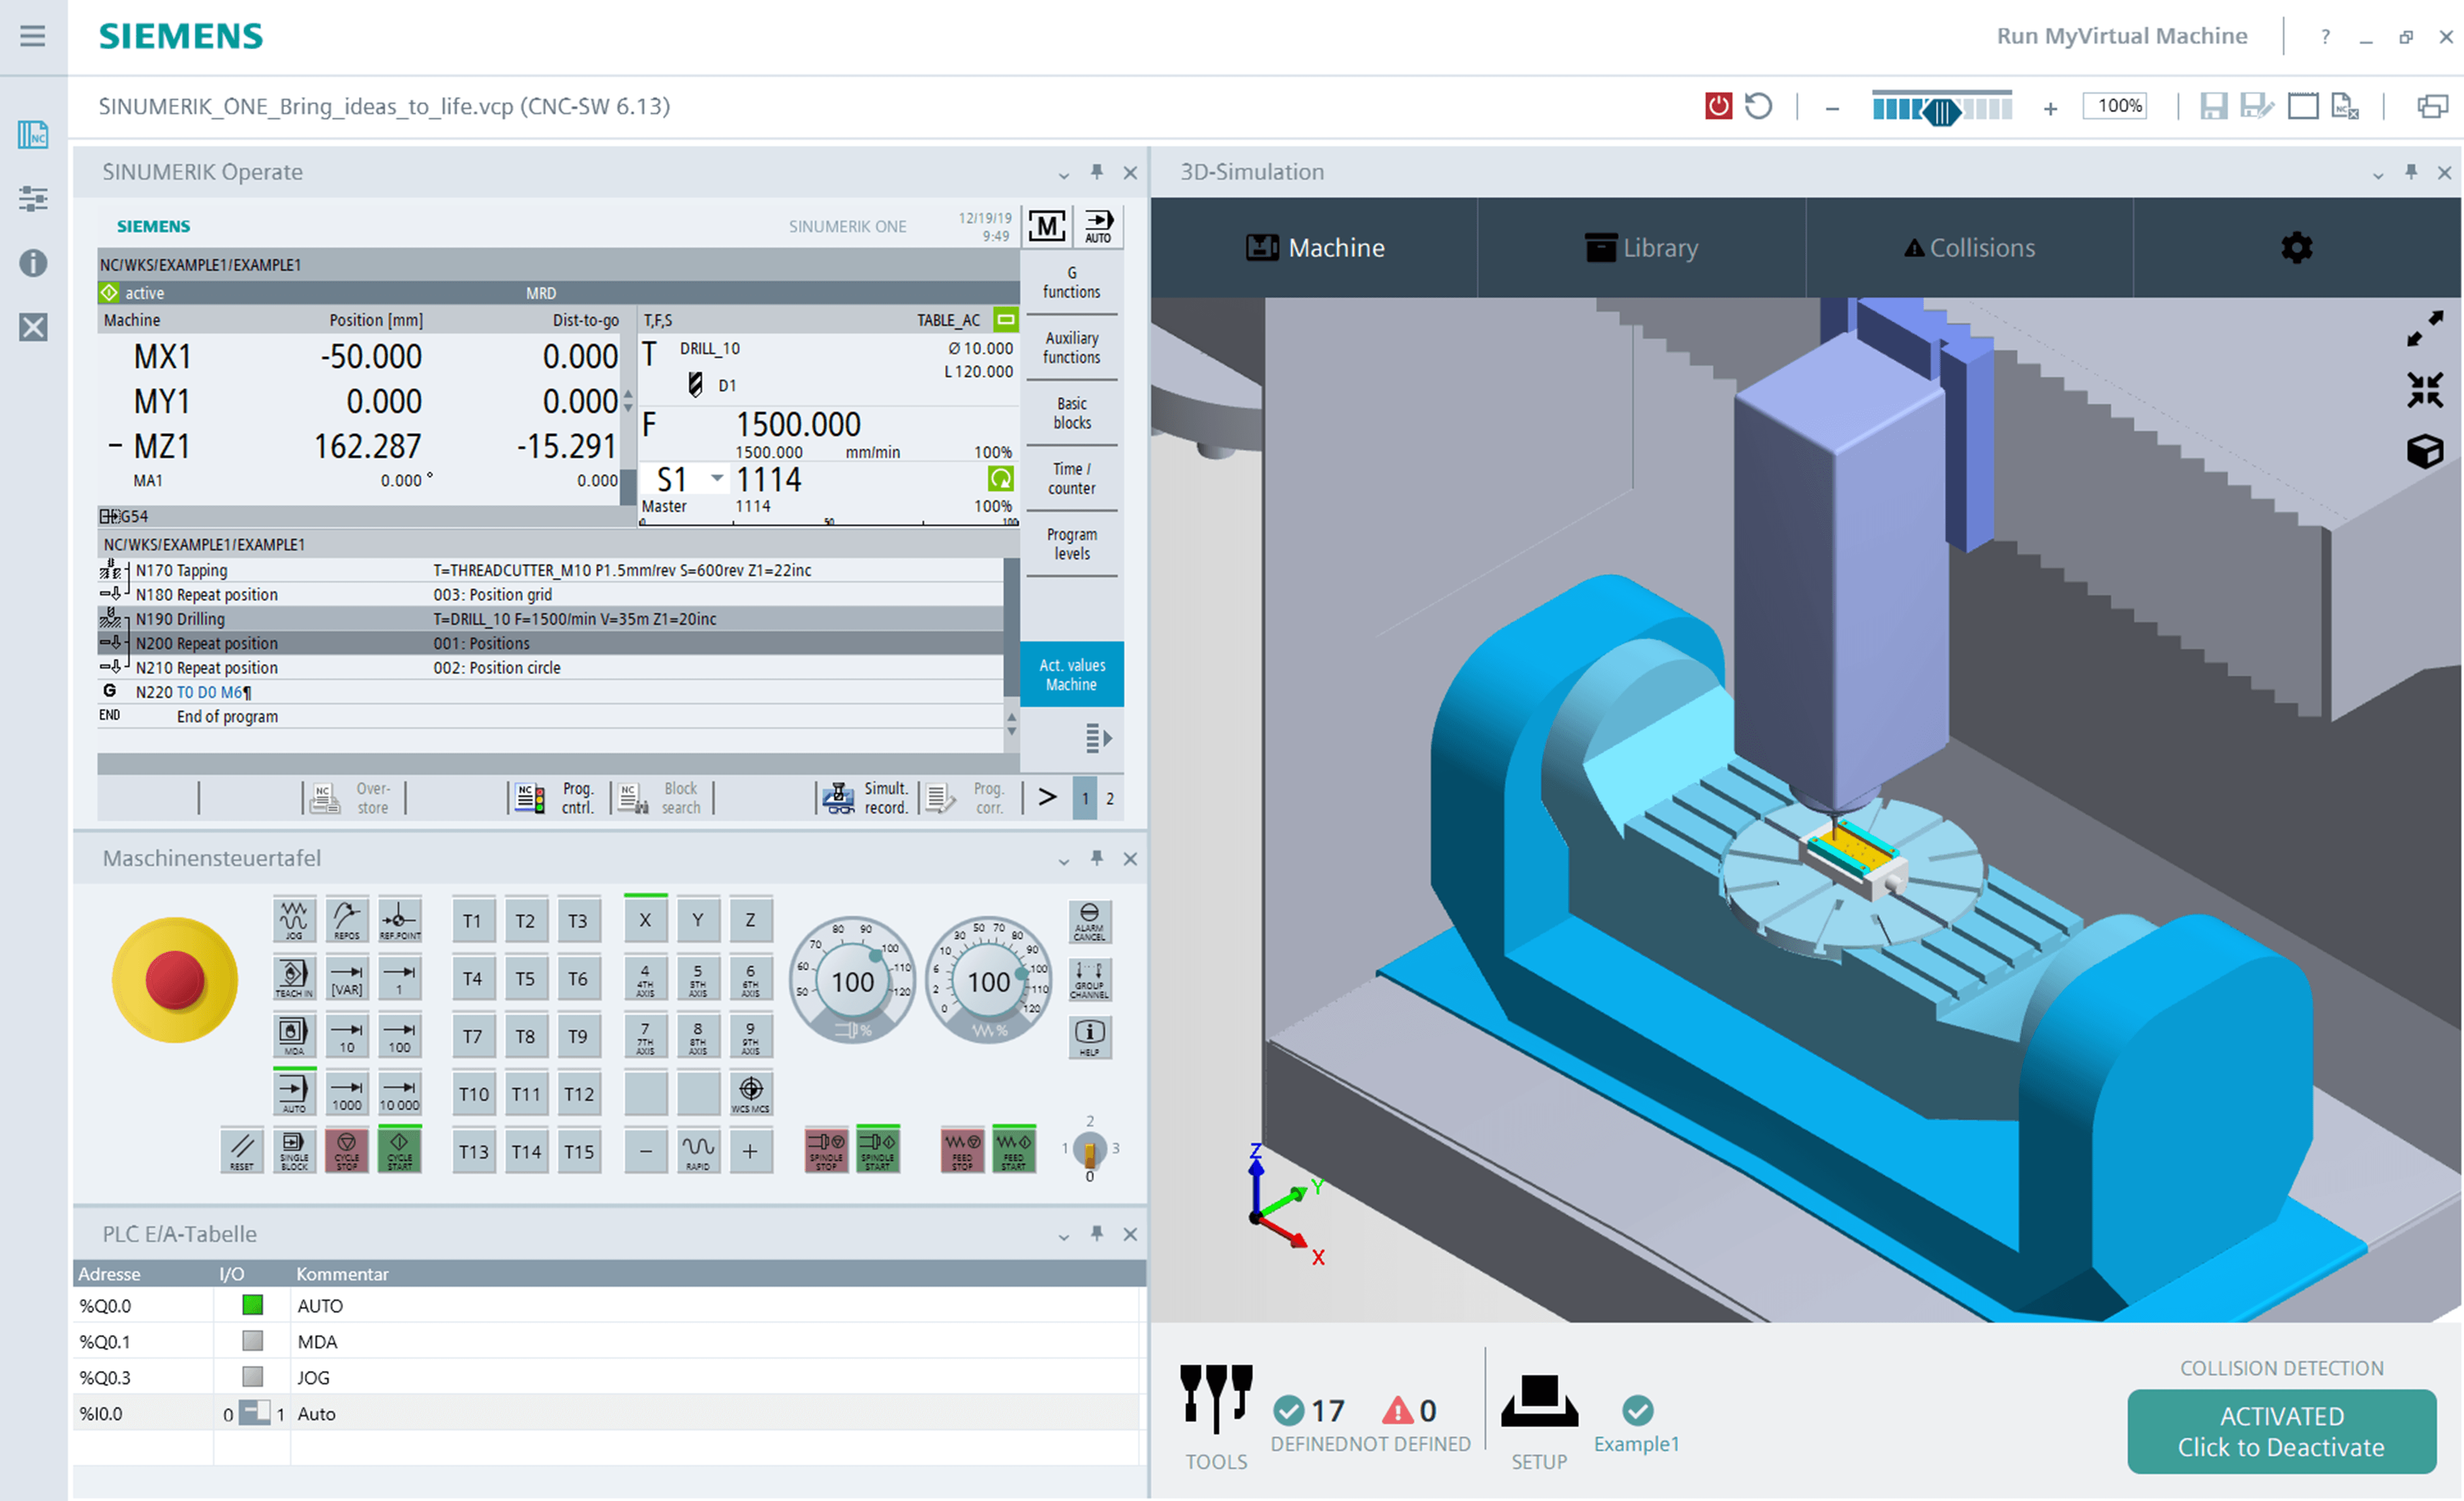Click the T5 key on control panel

point(525,978)
